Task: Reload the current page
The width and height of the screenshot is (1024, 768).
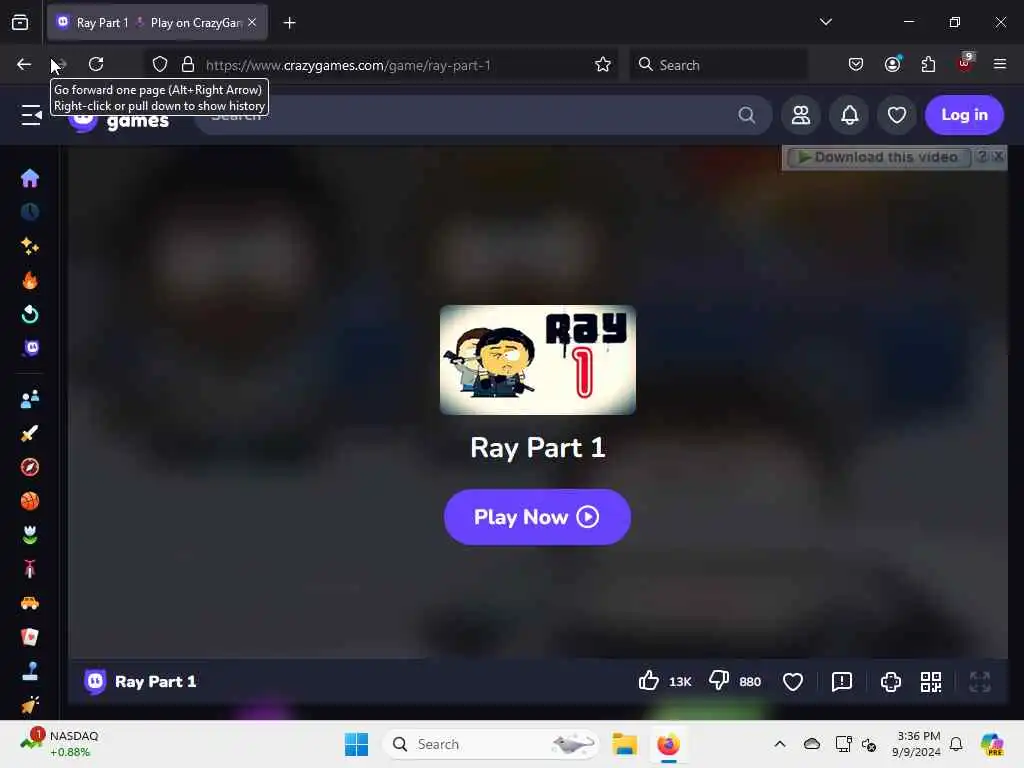Action: [x=96, y=64]
